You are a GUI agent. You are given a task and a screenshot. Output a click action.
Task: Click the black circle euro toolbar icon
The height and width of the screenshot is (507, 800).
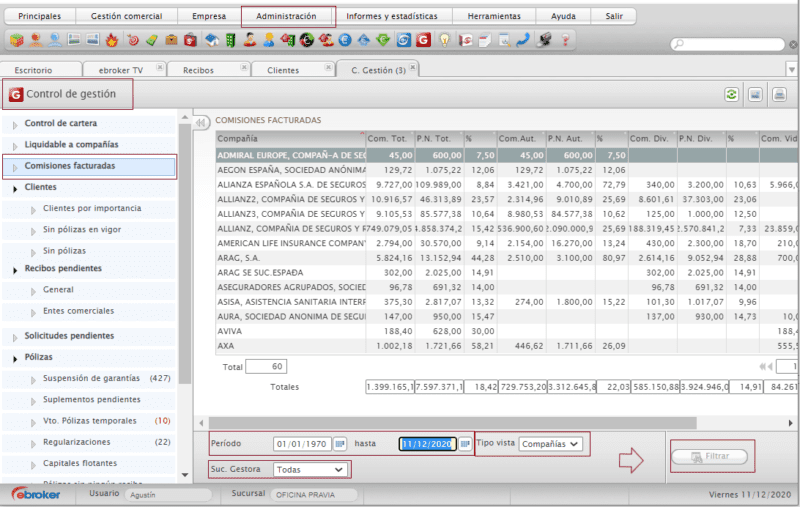coord(307,40)
